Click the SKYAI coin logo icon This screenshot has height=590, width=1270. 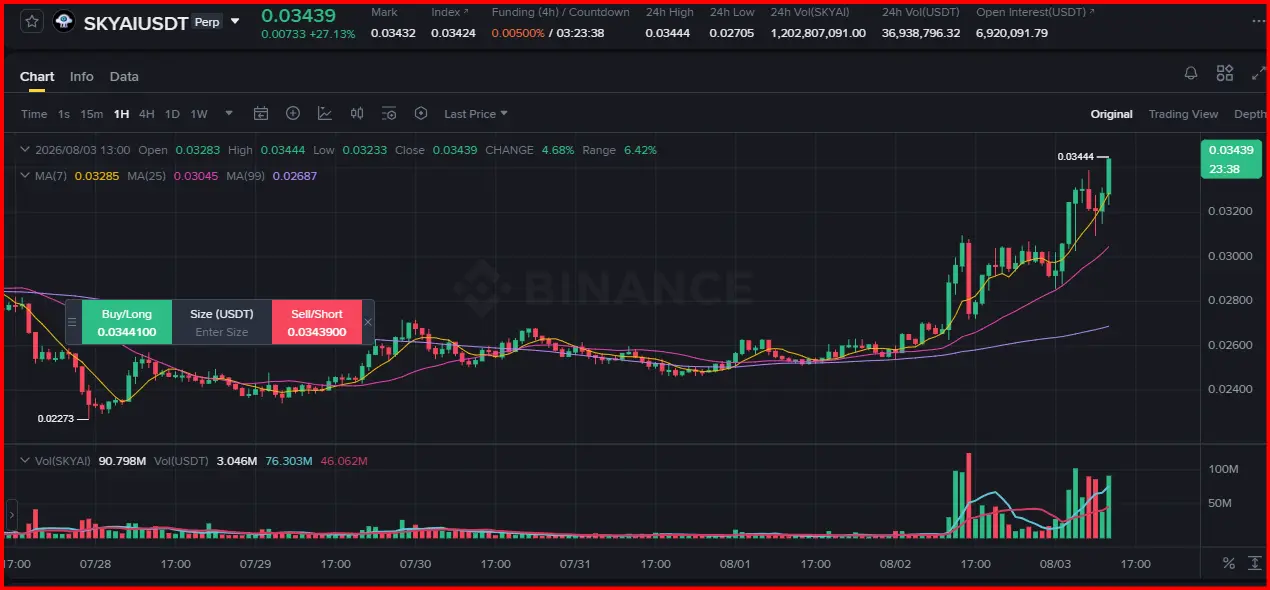pos(64,21)
